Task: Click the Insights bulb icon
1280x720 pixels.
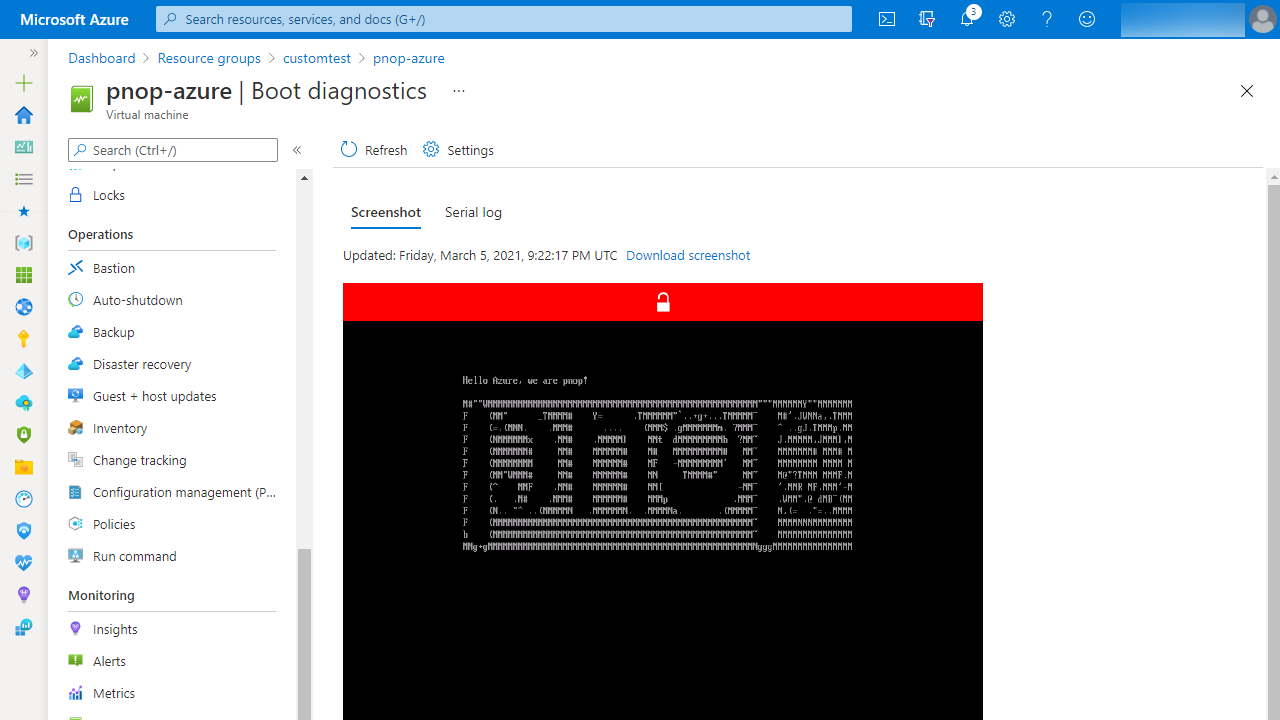Action: (x=76, y=629)
